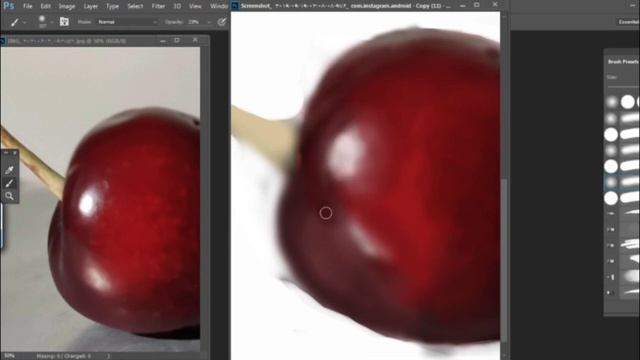Select the hard round brush in seventh row
This screenshot has width=640, height=360.
(611, 198)
